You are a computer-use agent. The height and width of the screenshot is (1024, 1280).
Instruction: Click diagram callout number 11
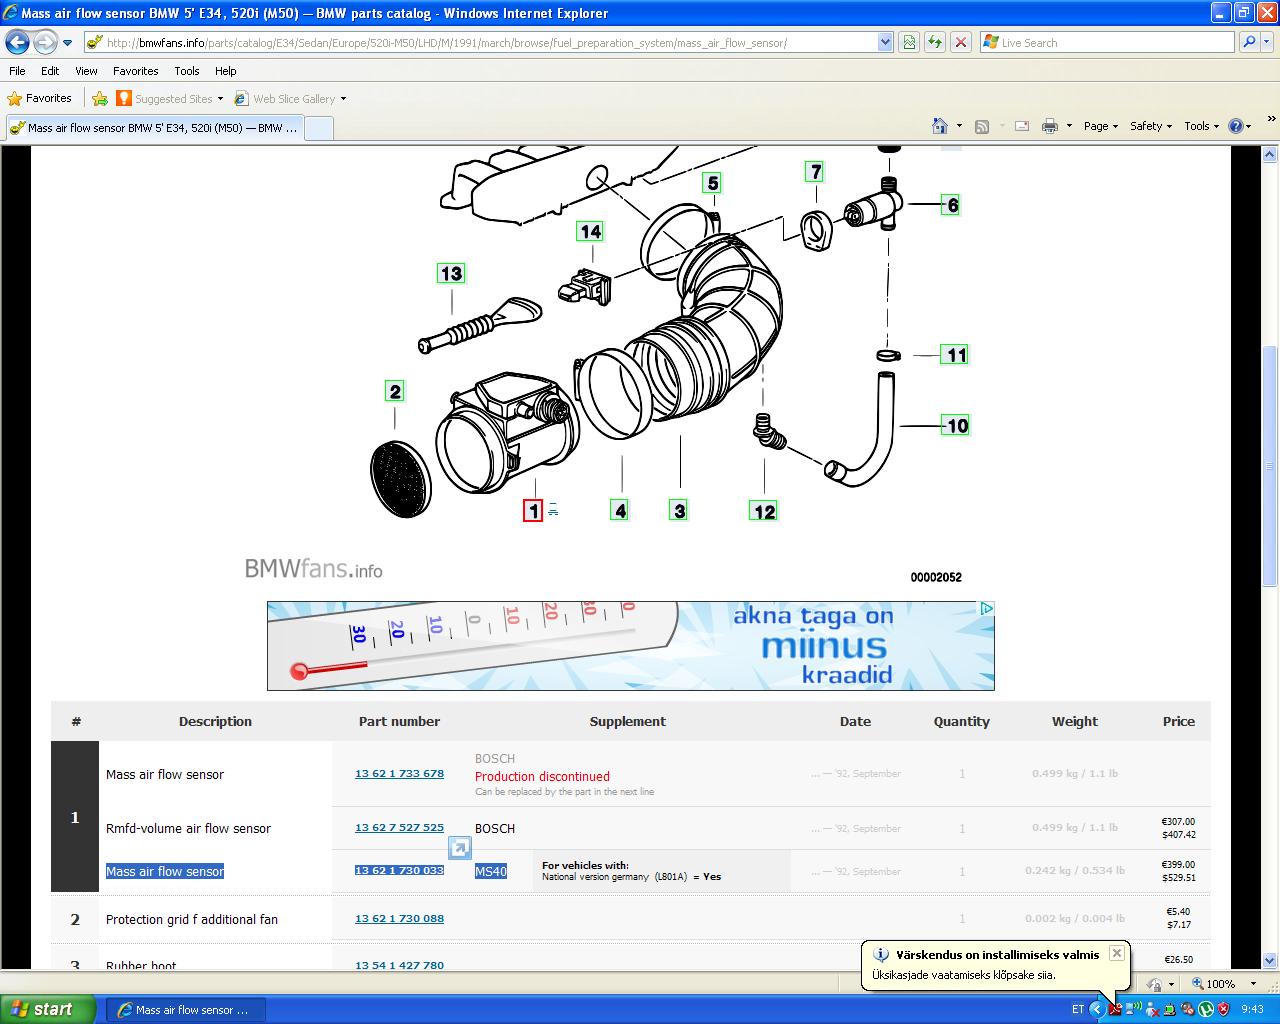click(956, 355)
